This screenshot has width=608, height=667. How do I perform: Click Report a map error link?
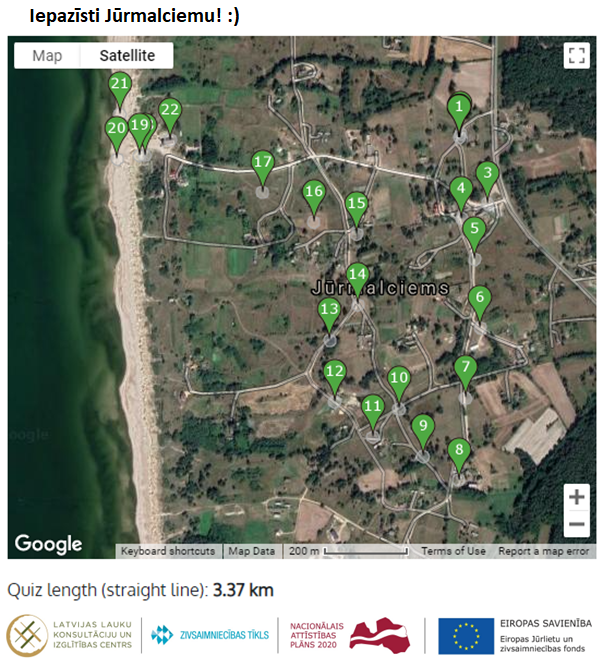click(x=545, y=551)
